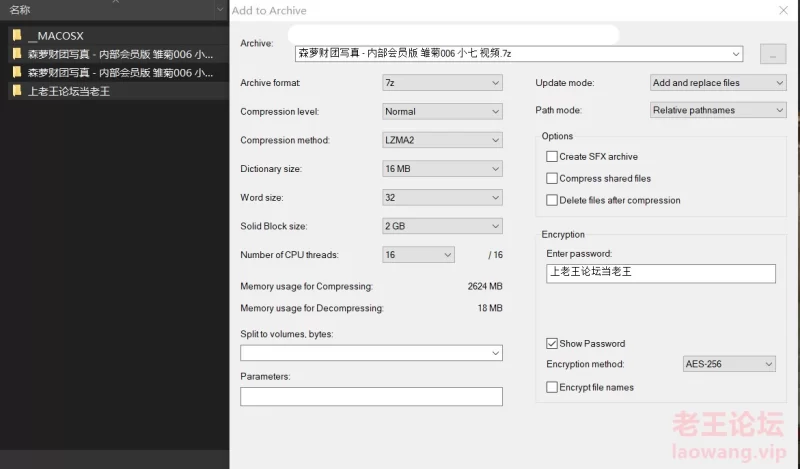Image resolution: width=800 pixels, height=469 pixels.
Task: Click the __MACOSX folder icon
Action: pyautogui.click(x=16, y=35)
